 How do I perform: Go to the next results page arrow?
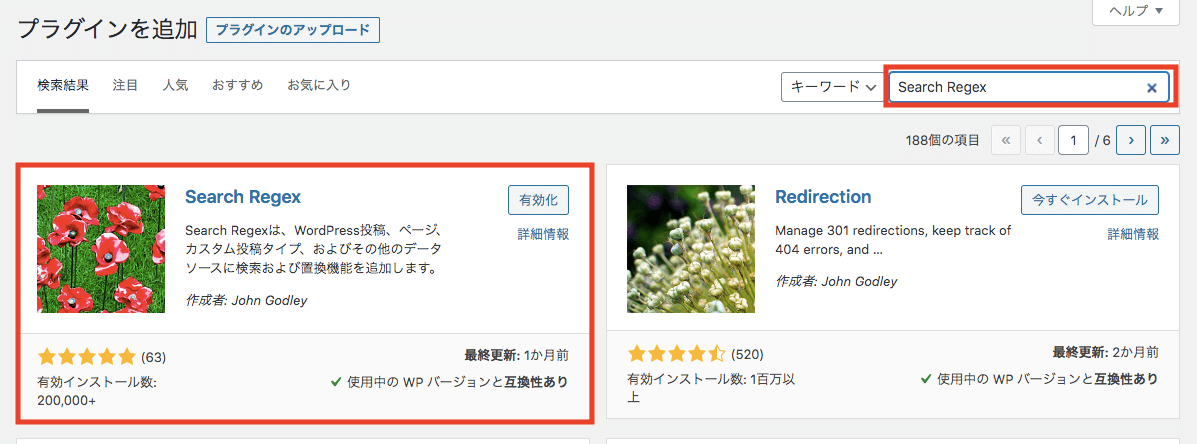coord(1130,141)
